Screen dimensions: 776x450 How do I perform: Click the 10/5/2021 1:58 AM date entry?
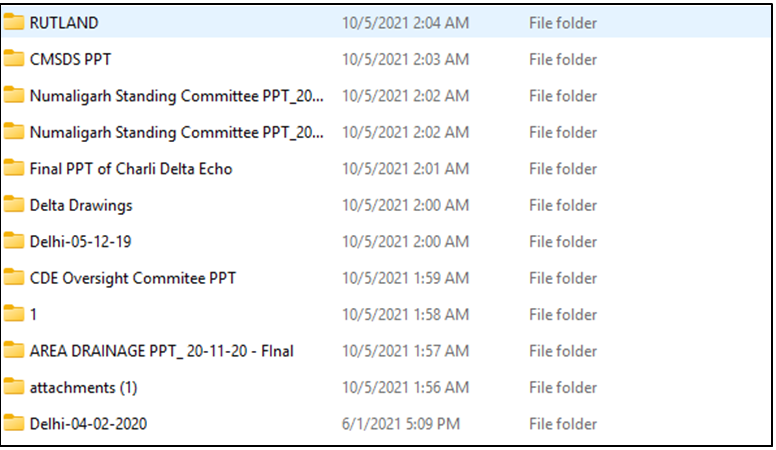405,314
